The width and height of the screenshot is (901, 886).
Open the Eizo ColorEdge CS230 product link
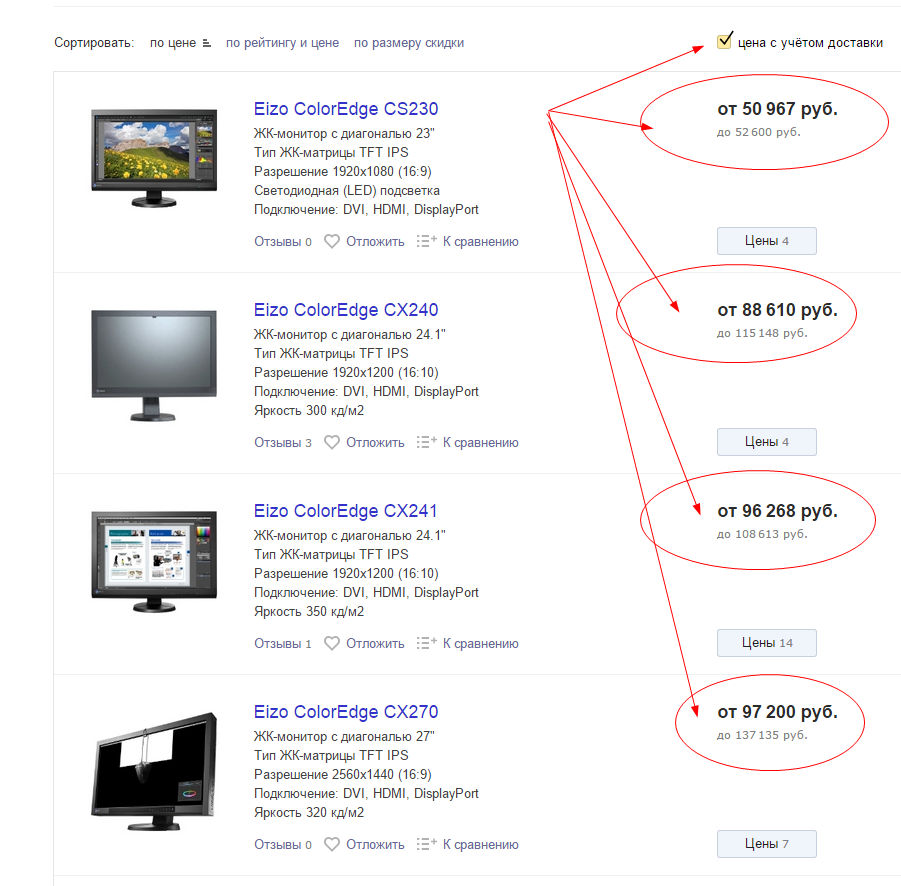click(x=346, y=109)
